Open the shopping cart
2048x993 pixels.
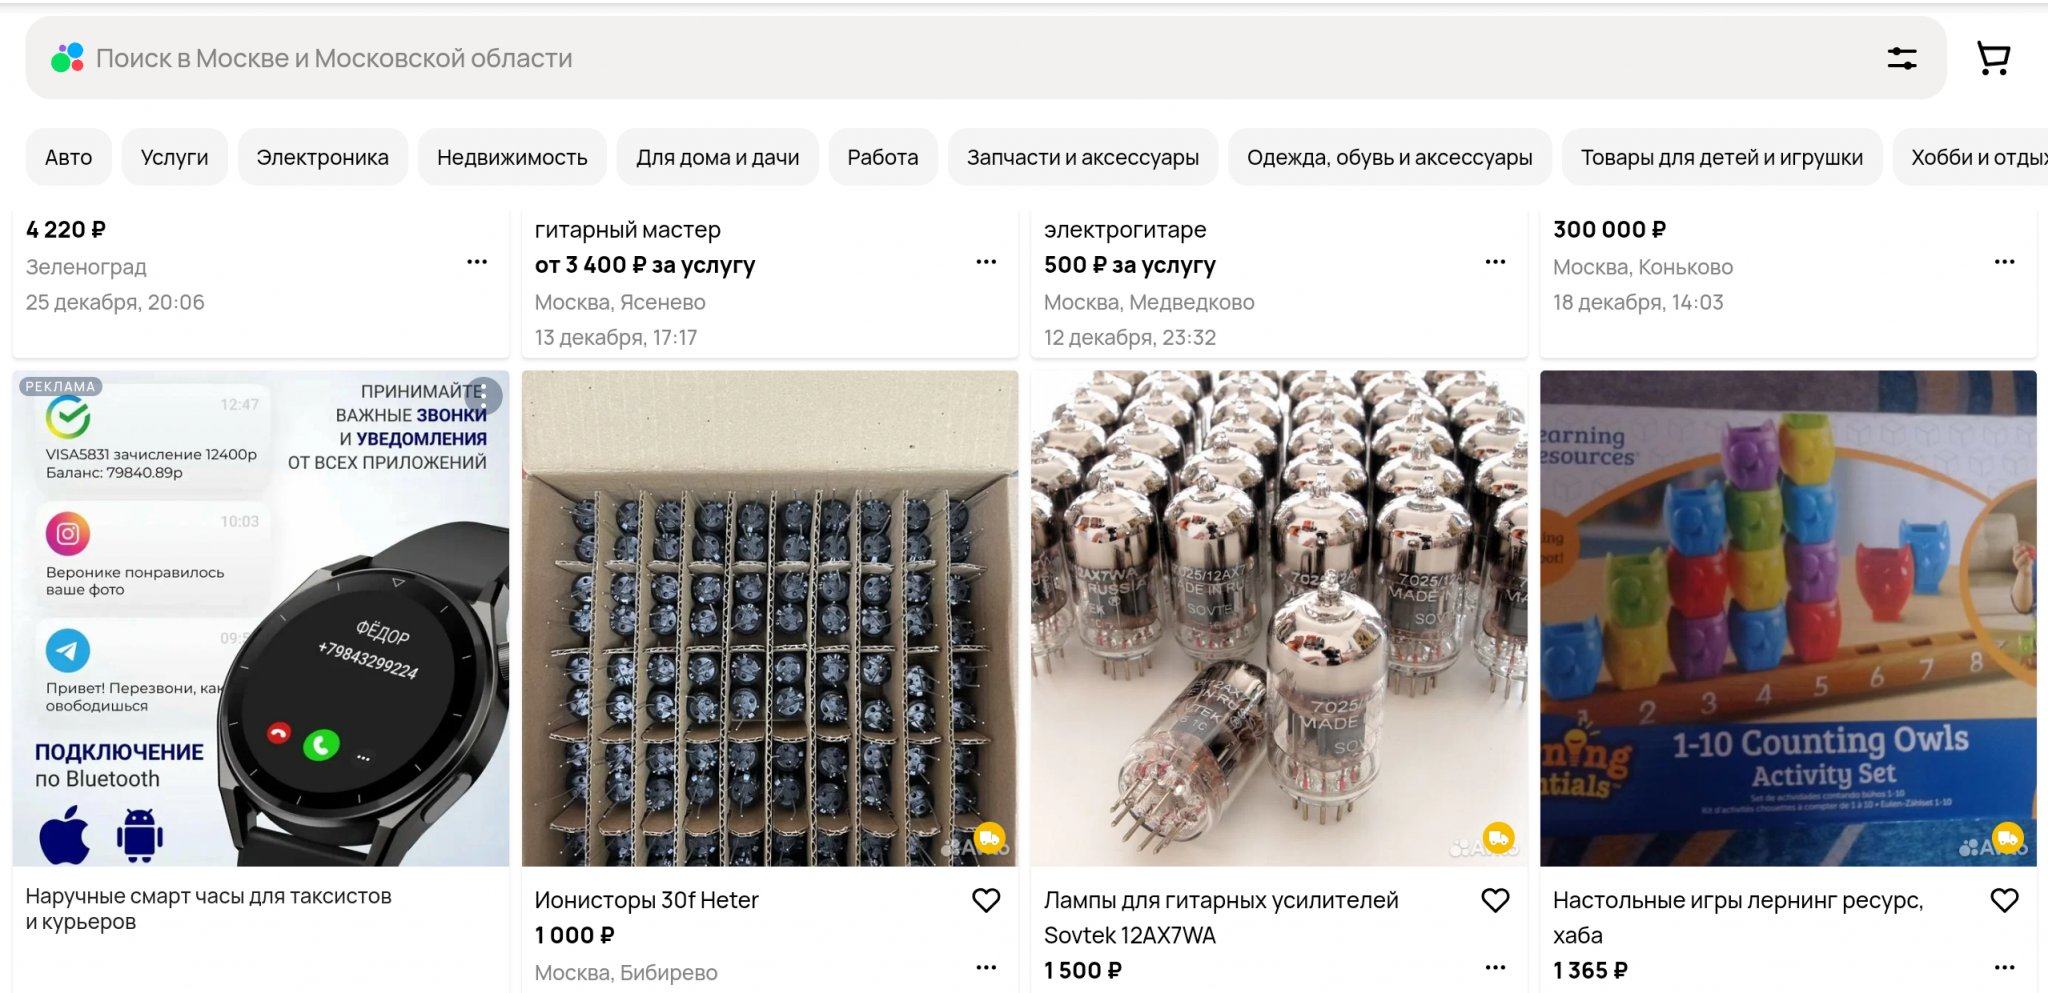pos(1993,58)
